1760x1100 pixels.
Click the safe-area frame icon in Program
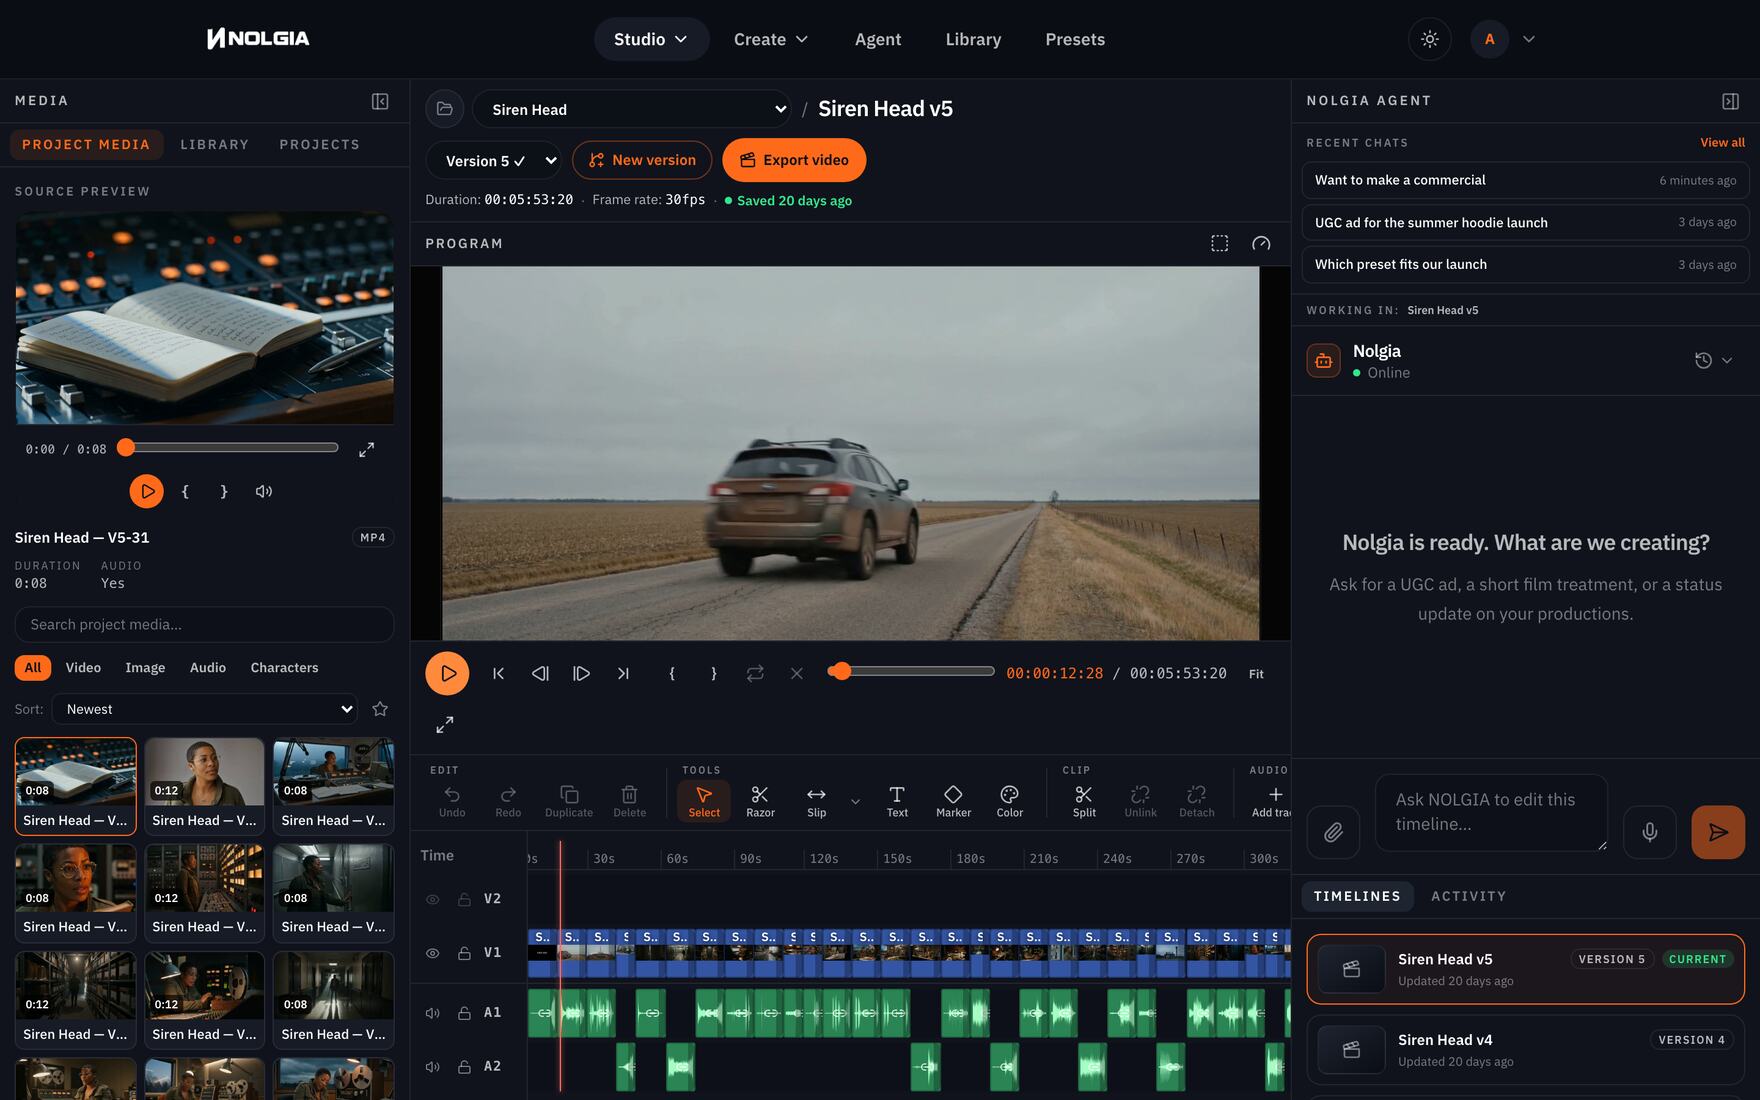1220,243
